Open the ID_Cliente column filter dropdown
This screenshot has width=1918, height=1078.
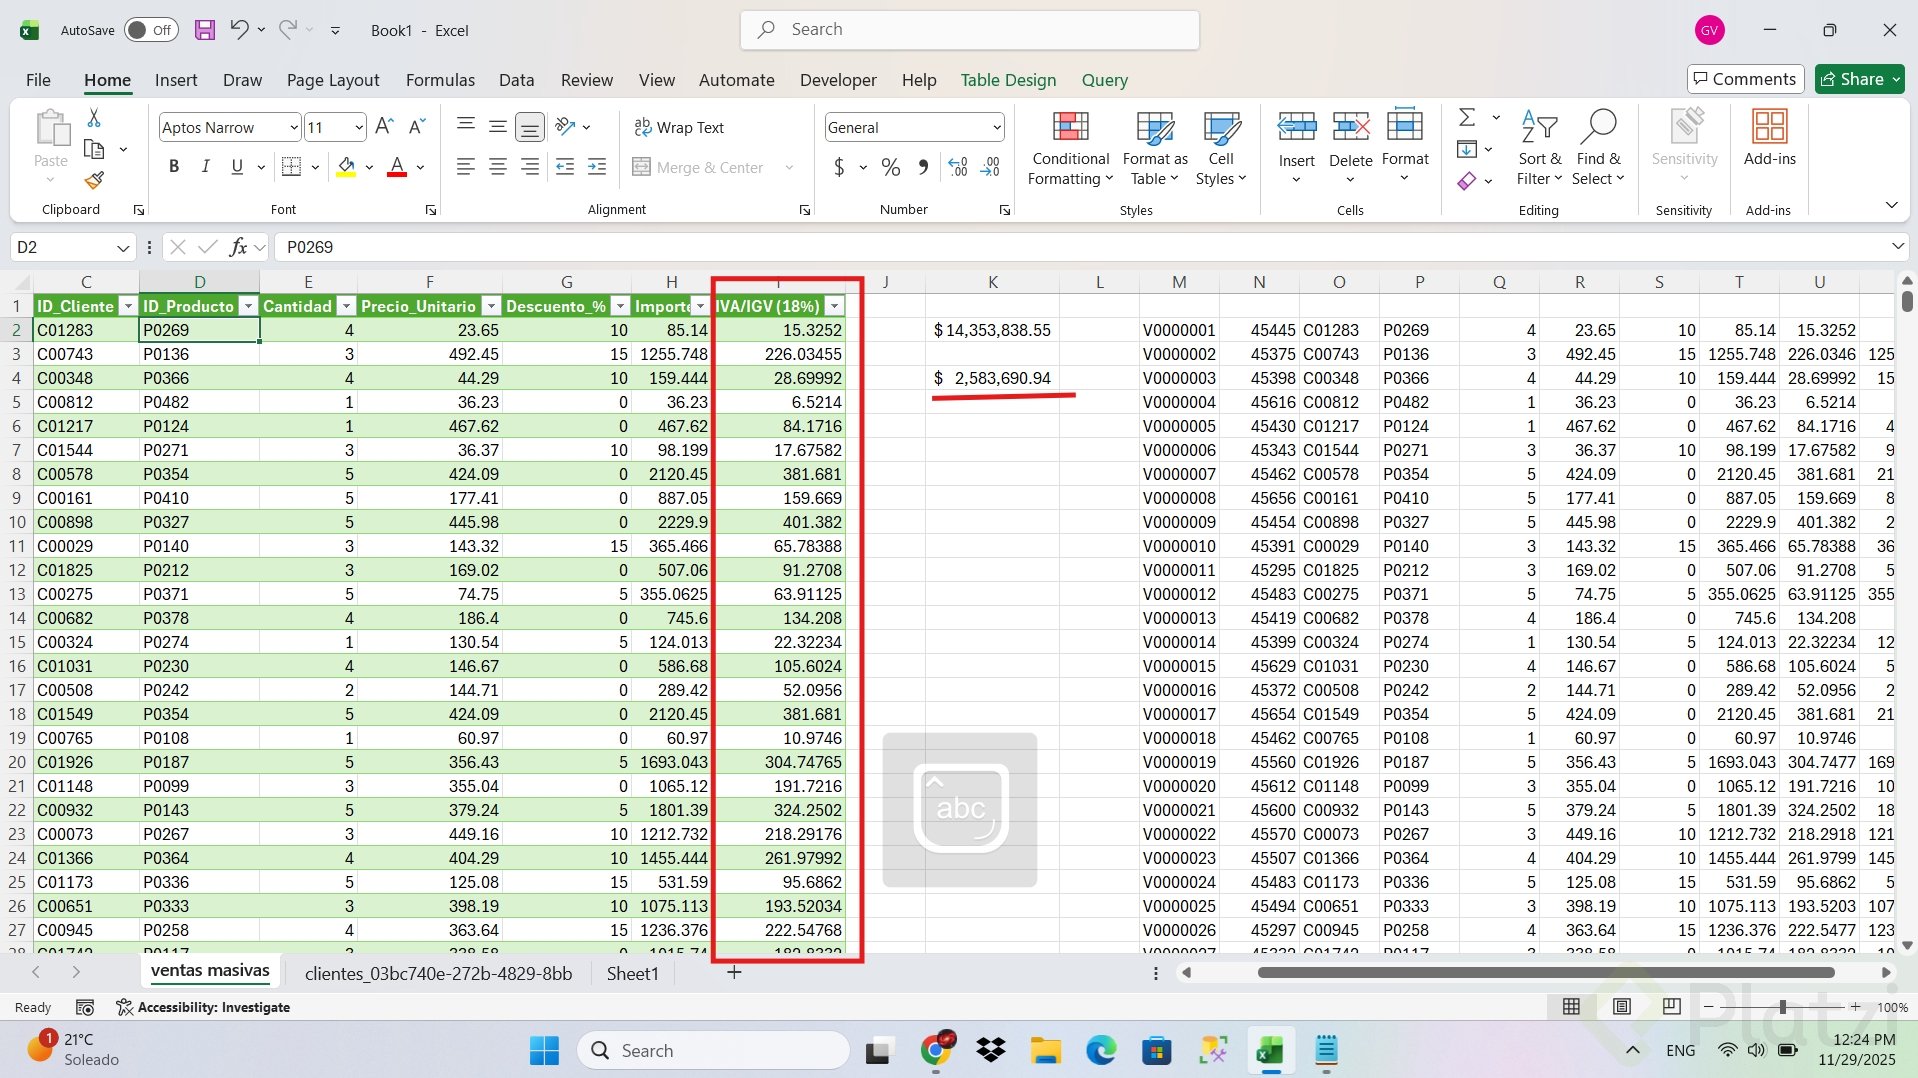tap(127, 306)
